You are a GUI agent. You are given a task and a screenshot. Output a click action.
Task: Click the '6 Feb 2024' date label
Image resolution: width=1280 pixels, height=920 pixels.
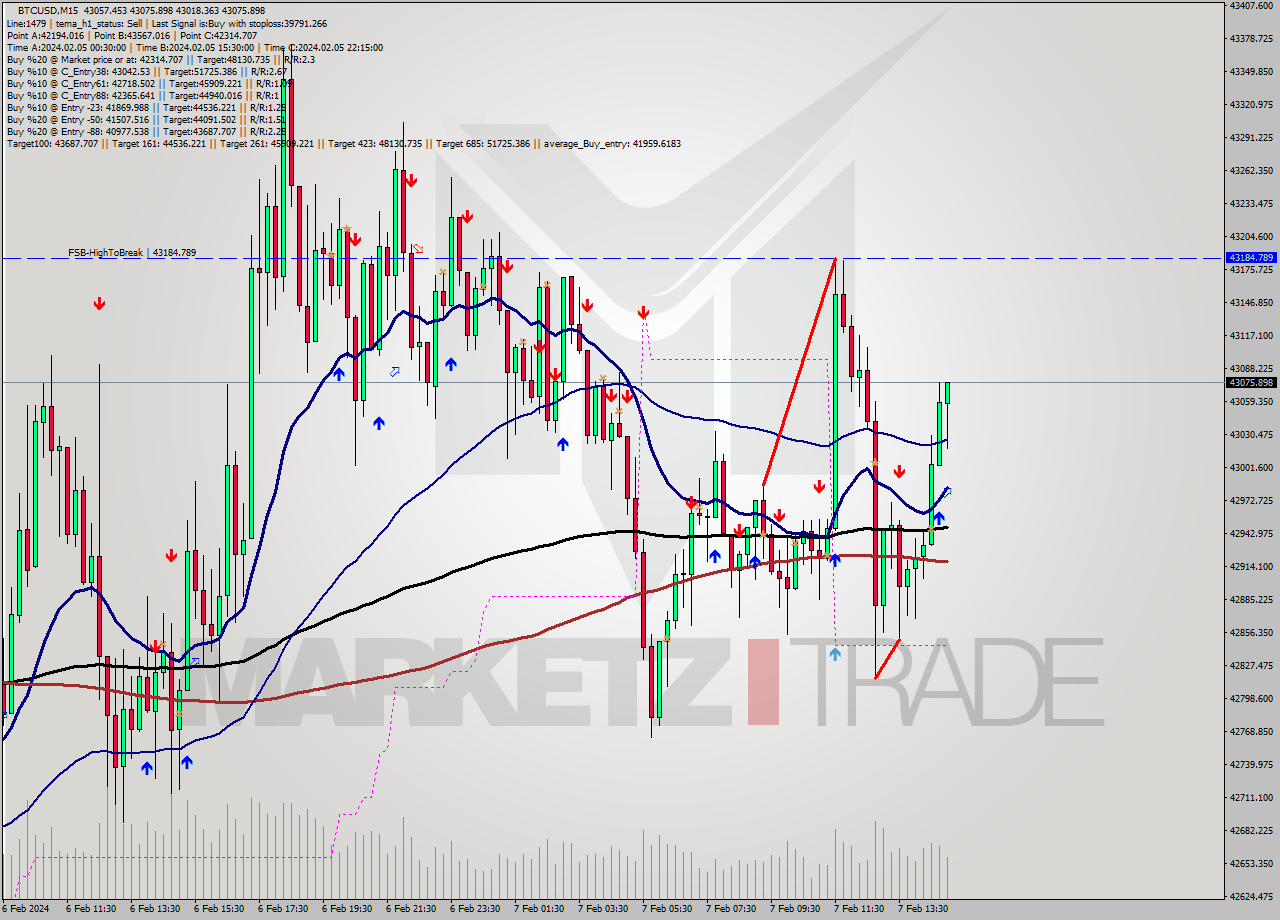25,909
